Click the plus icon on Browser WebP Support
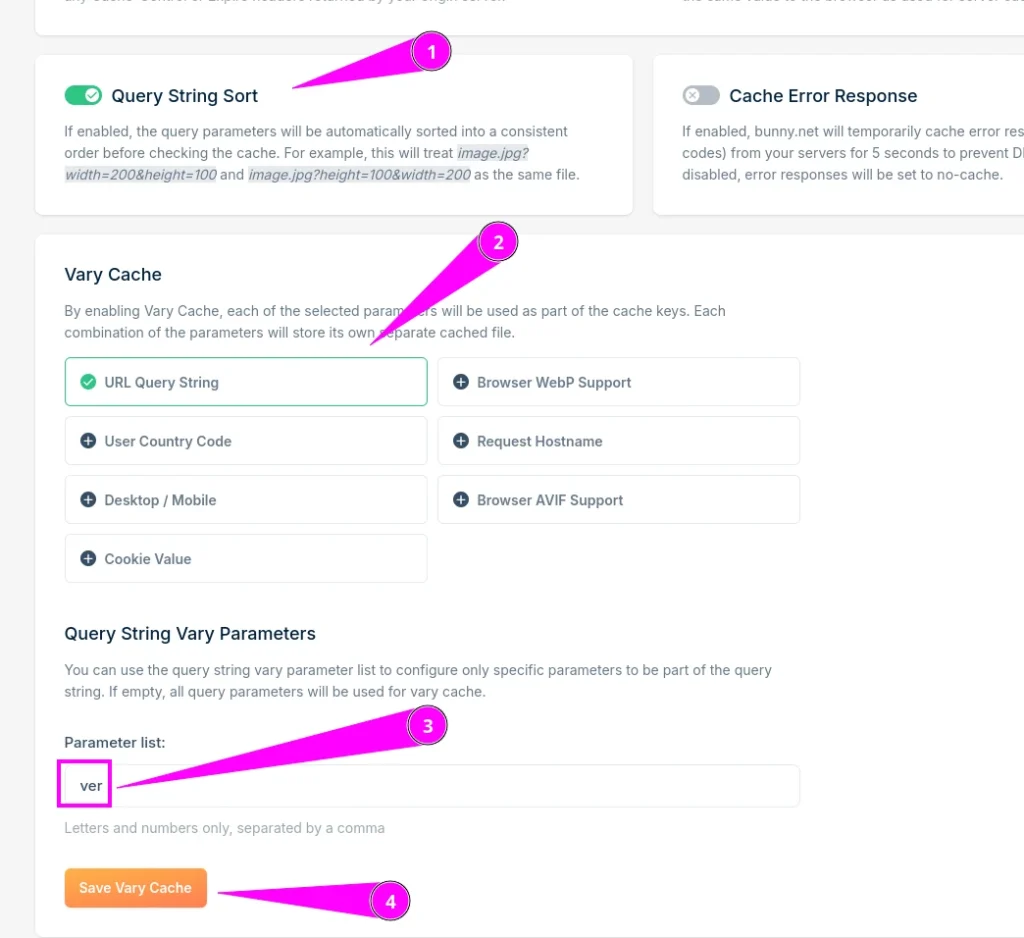Viewport: 1024px width, 938px height. (461, 381)
